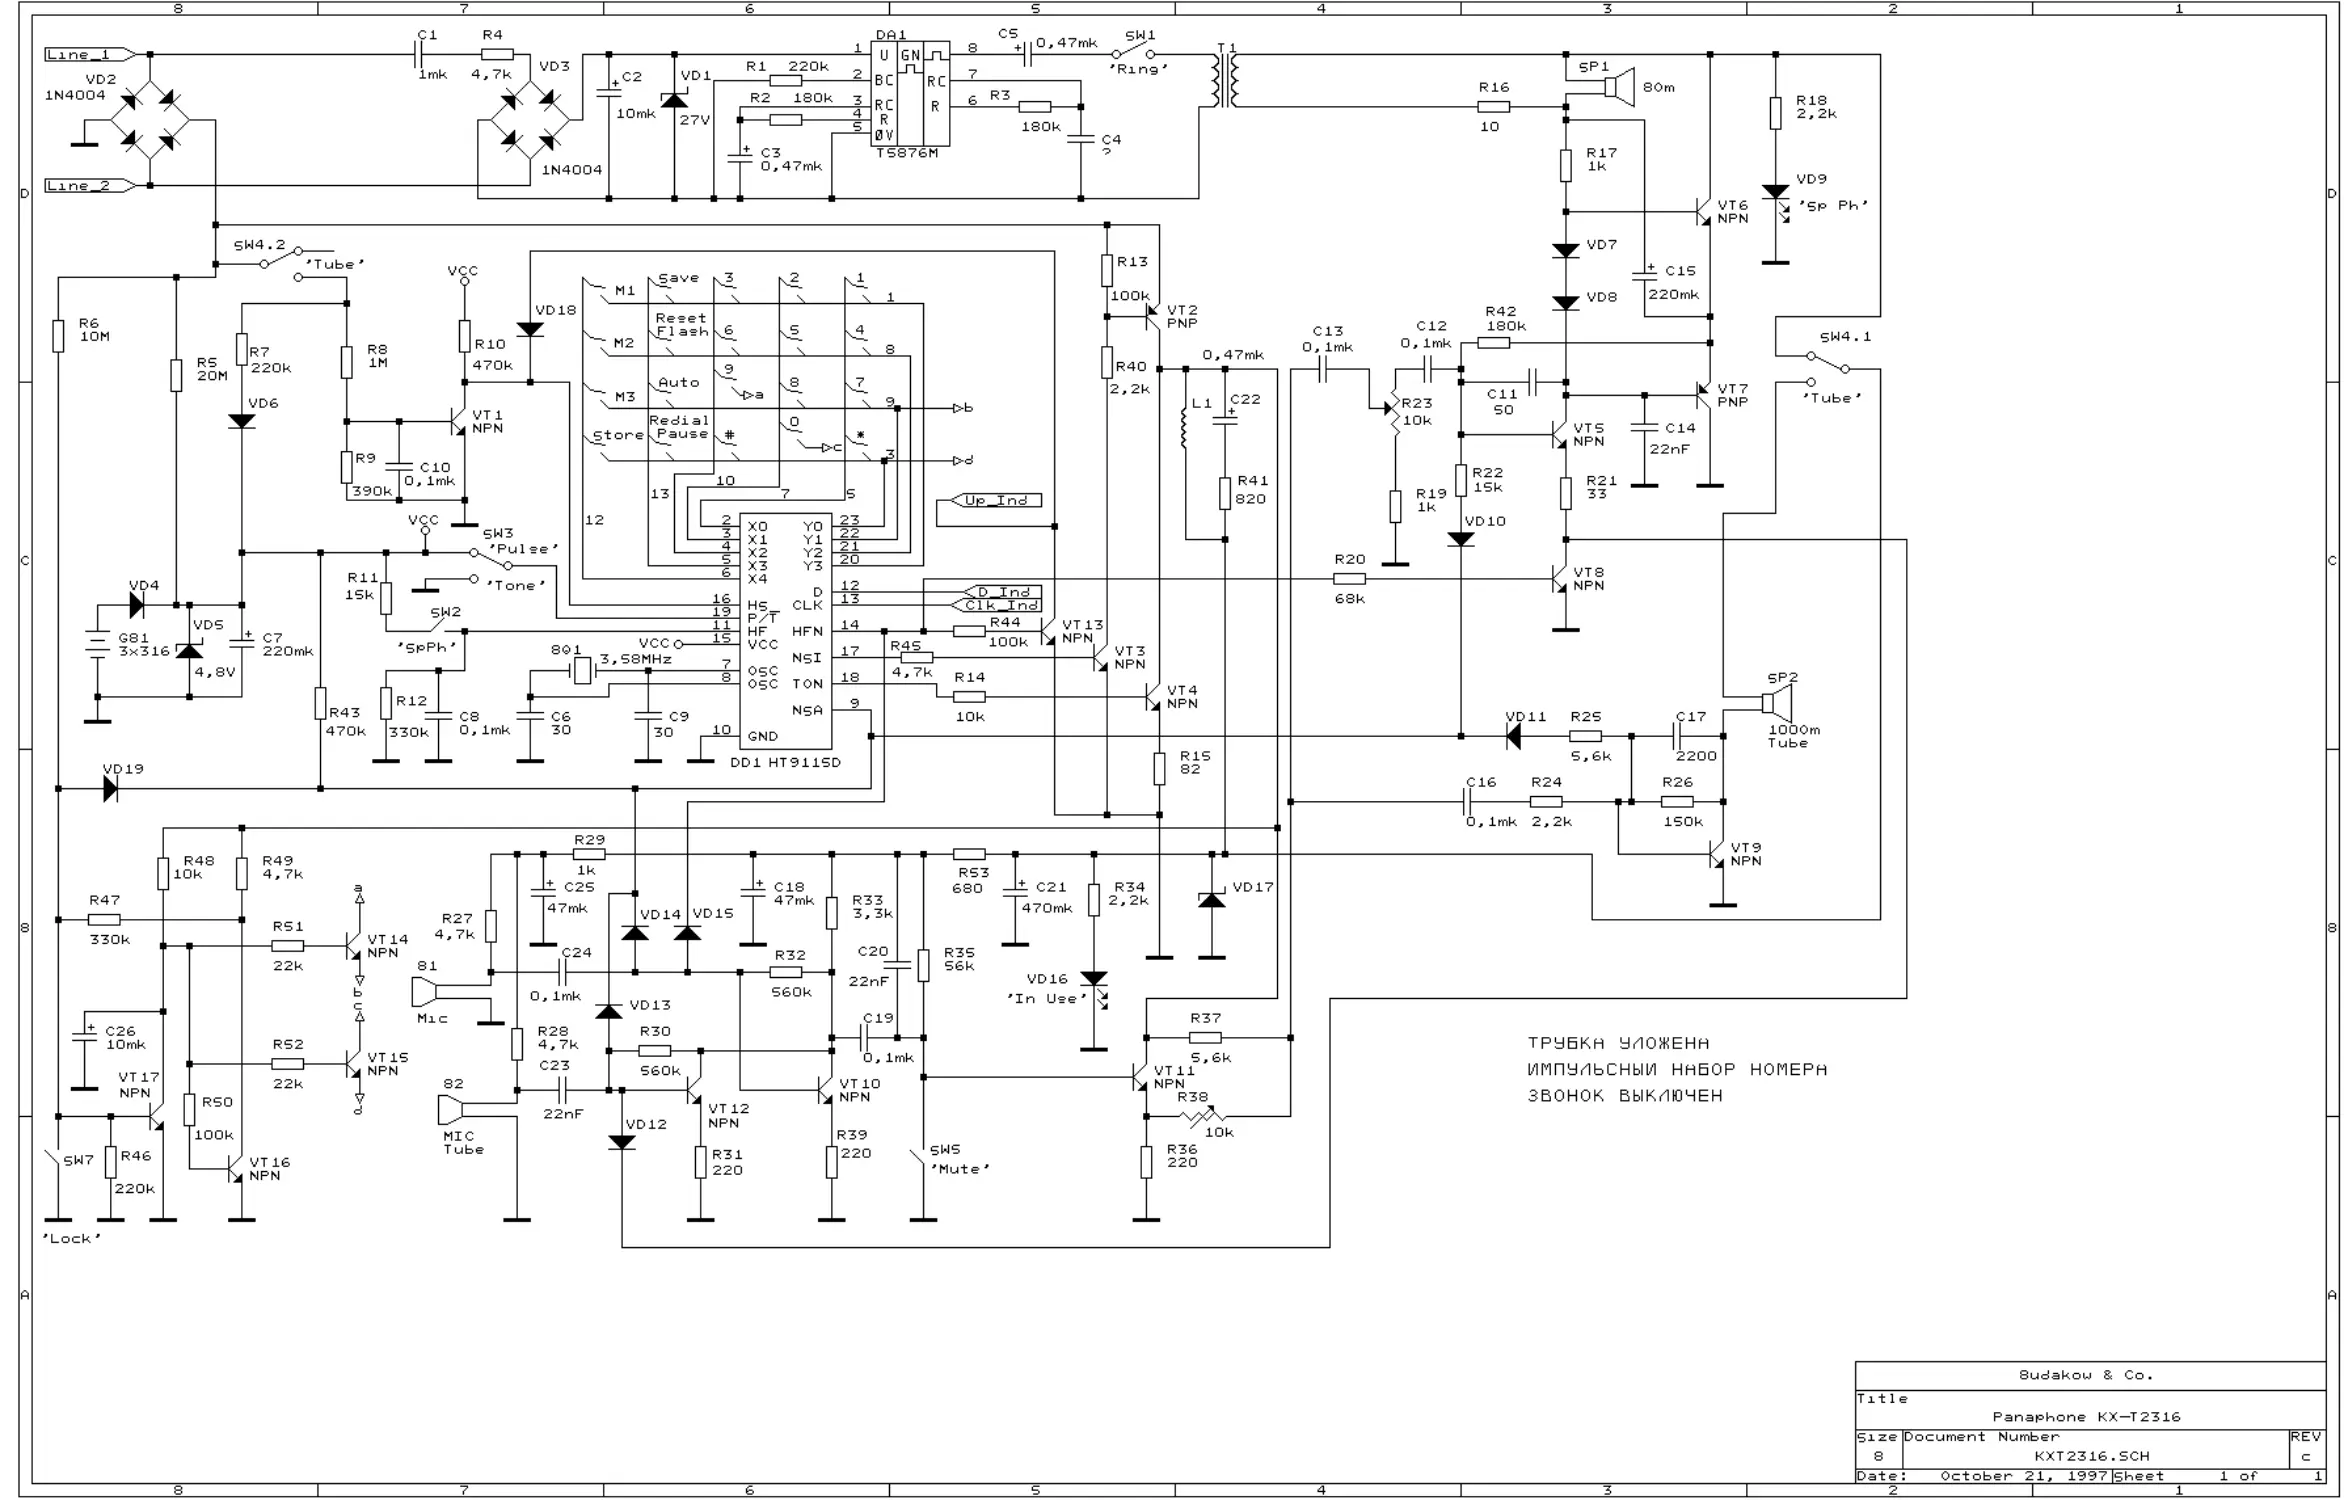Click the VD19 diode symbol
Viewport: 2344px width, 1500px height.
[110, 789]
